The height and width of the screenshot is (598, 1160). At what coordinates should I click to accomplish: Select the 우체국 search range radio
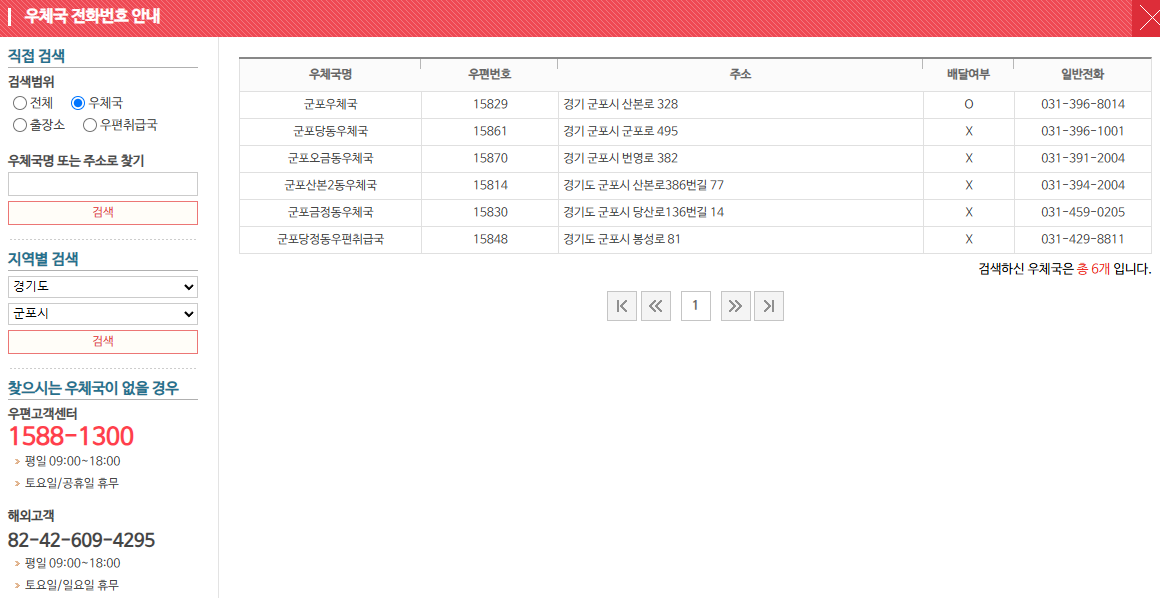point(78,103)
